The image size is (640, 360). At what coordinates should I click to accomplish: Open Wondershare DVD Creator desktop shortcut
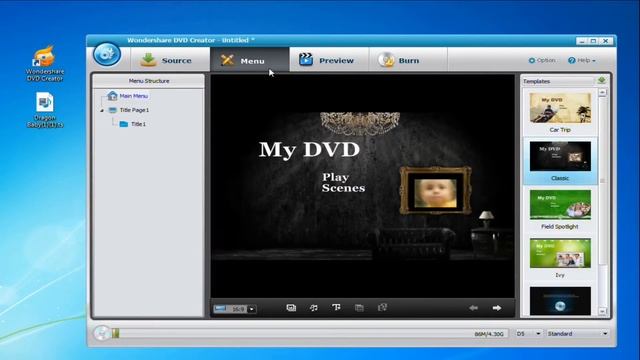44,64
